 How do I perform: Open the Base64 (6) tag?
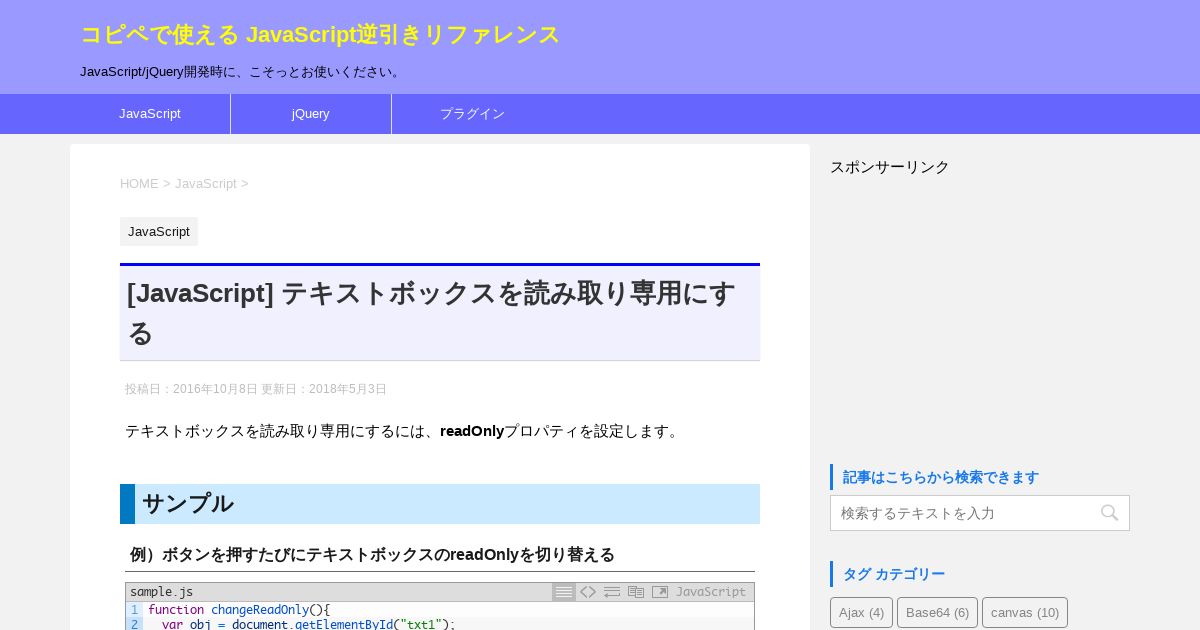click(x=937, y=613)
